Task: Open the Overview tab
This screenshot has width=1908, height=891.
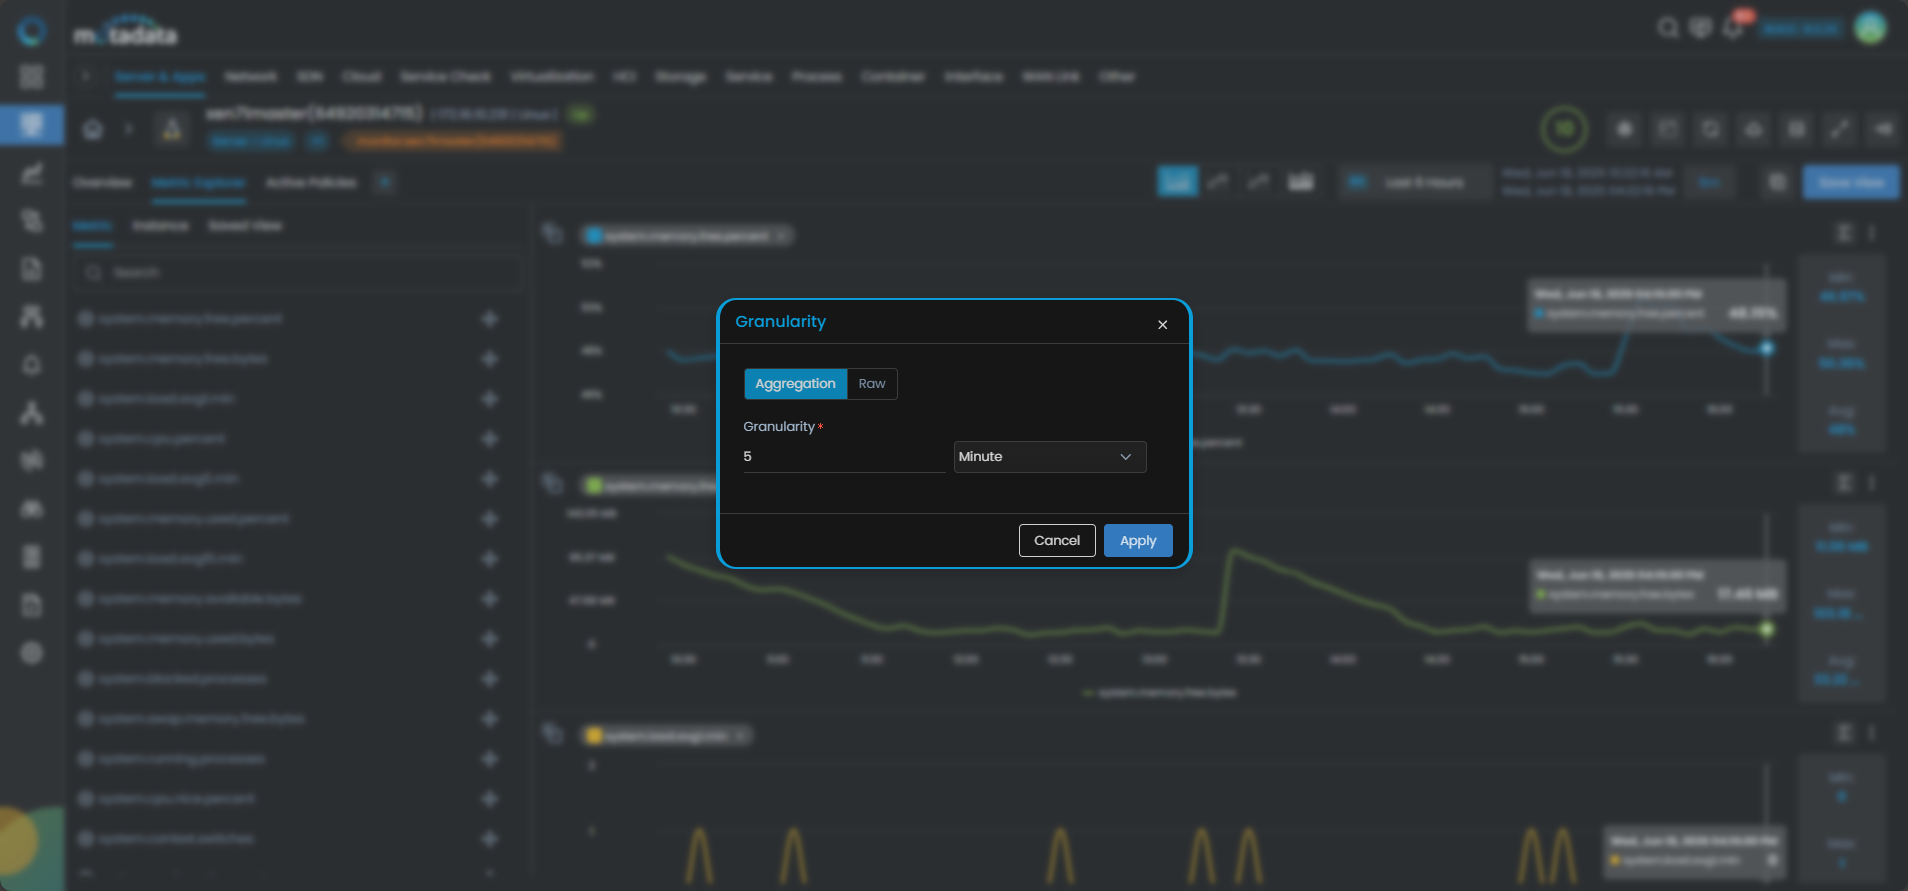Action: click(x=103, y=183)
